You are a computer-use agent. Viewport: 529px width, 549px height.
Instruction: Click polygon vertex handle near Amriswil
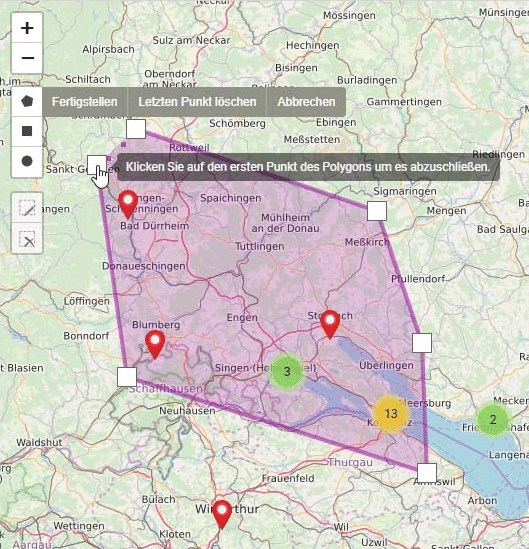[427, 473]
